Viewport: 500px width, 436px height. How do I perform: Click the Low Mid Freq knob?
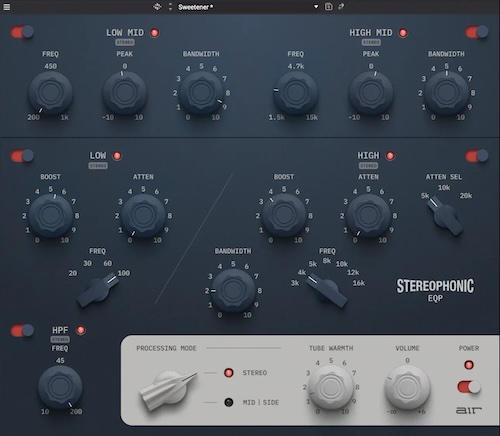(50, 93)
